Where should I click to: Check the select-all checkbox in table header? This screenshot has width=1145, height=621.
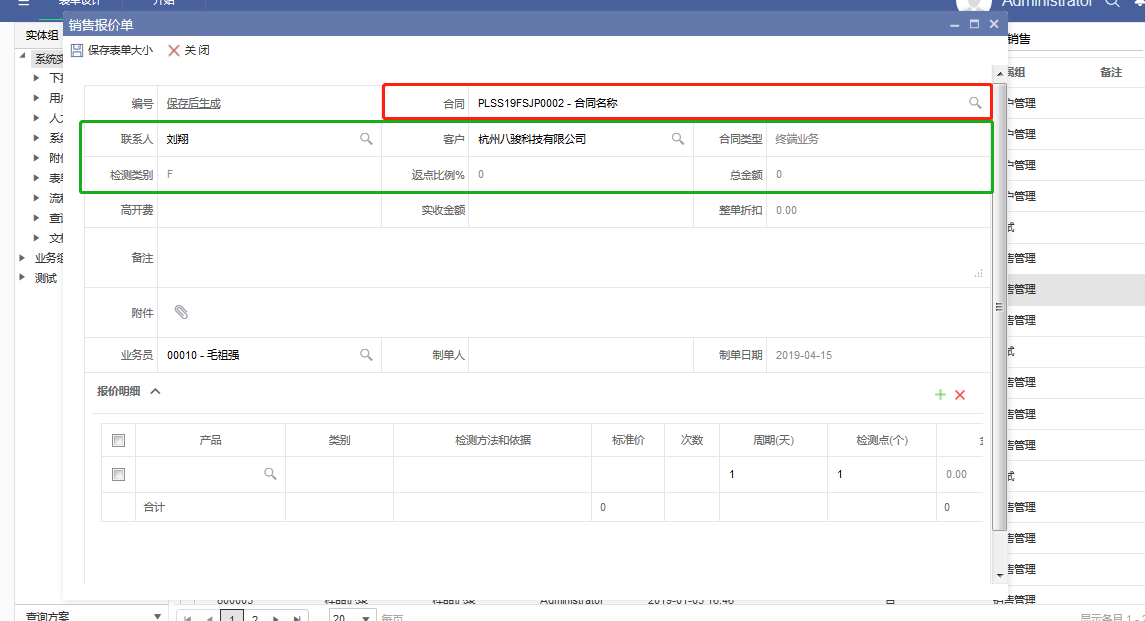click(118, 440)
